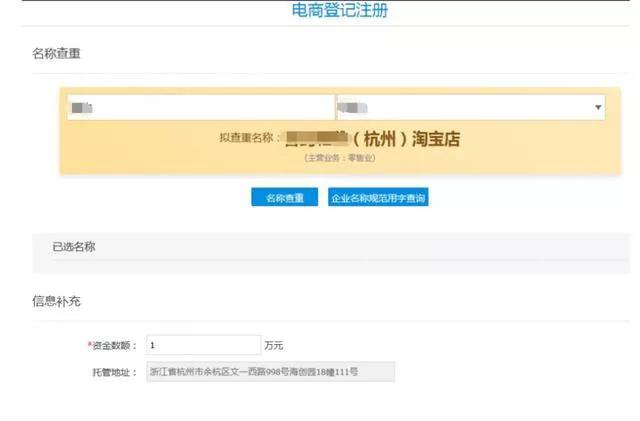Click the empty area below 已选名称
Screen dimensions: 640x421
(x=330, y=266)
